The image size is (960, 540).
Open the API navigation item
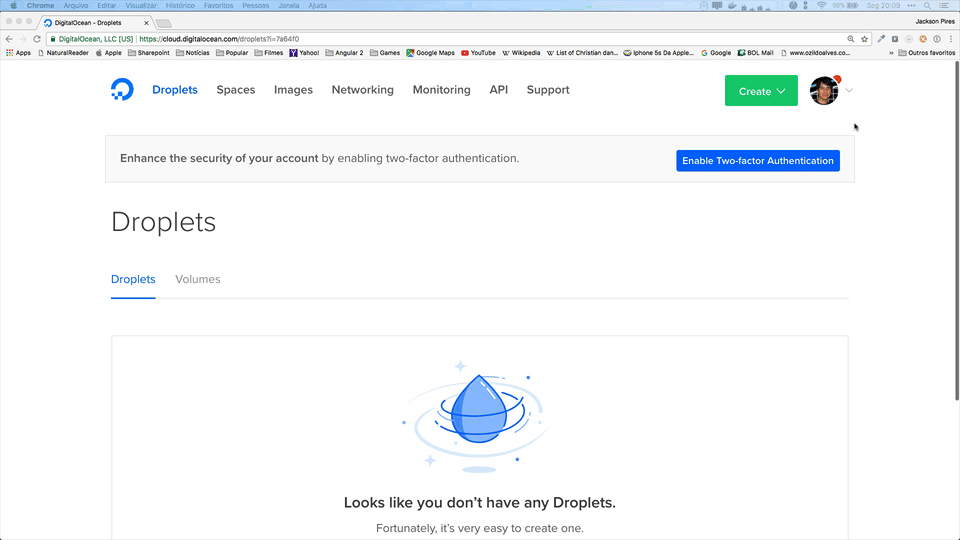click(498, 90)
